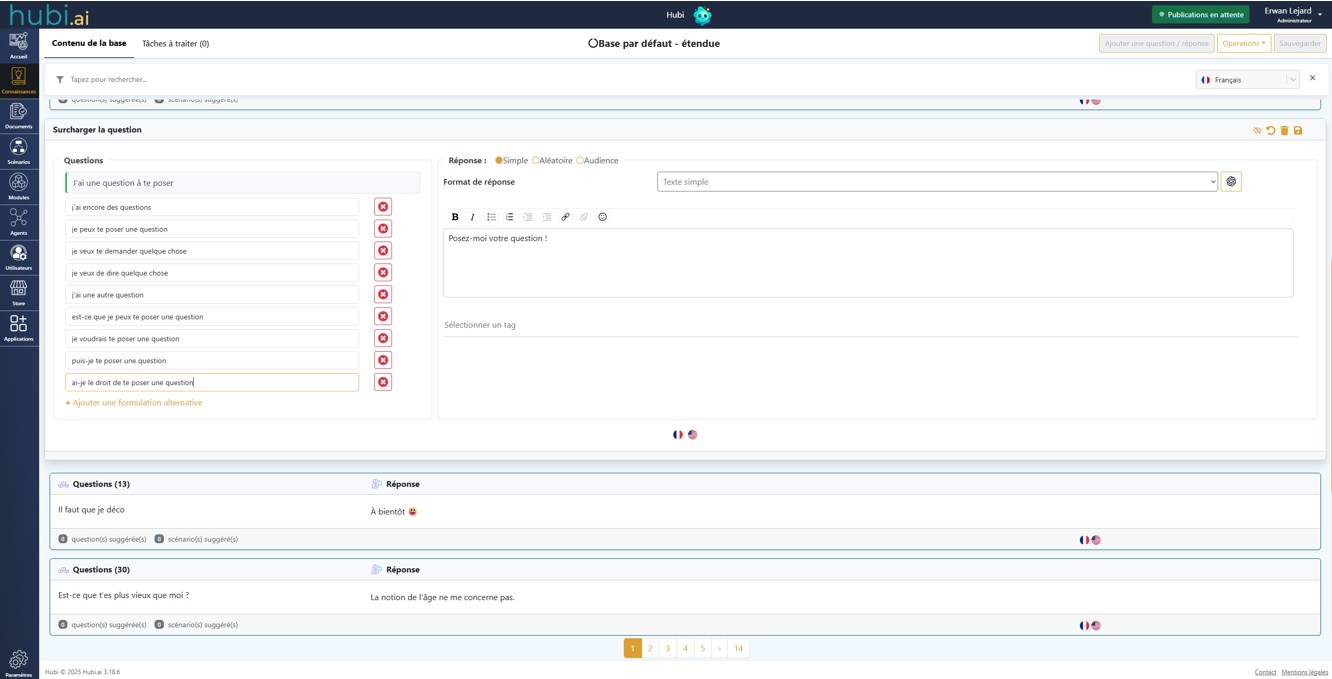Open the Scénarios section in the sidebar
Screen dimensions: 1332x679
(18, 150)
